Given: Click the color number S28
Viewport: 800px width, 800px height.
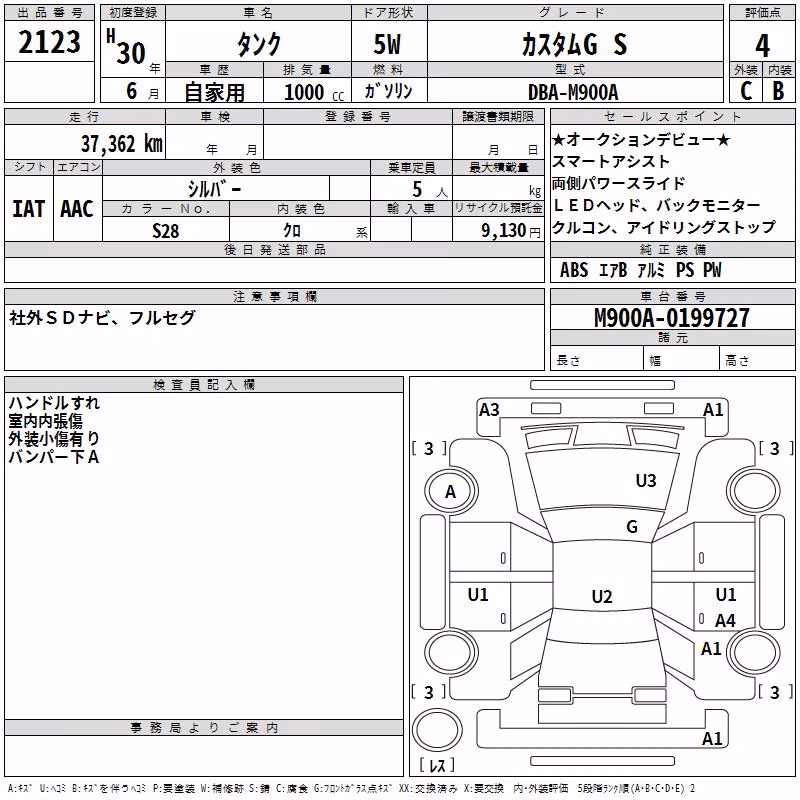Looking at the screenshot, I should point(165,231).
